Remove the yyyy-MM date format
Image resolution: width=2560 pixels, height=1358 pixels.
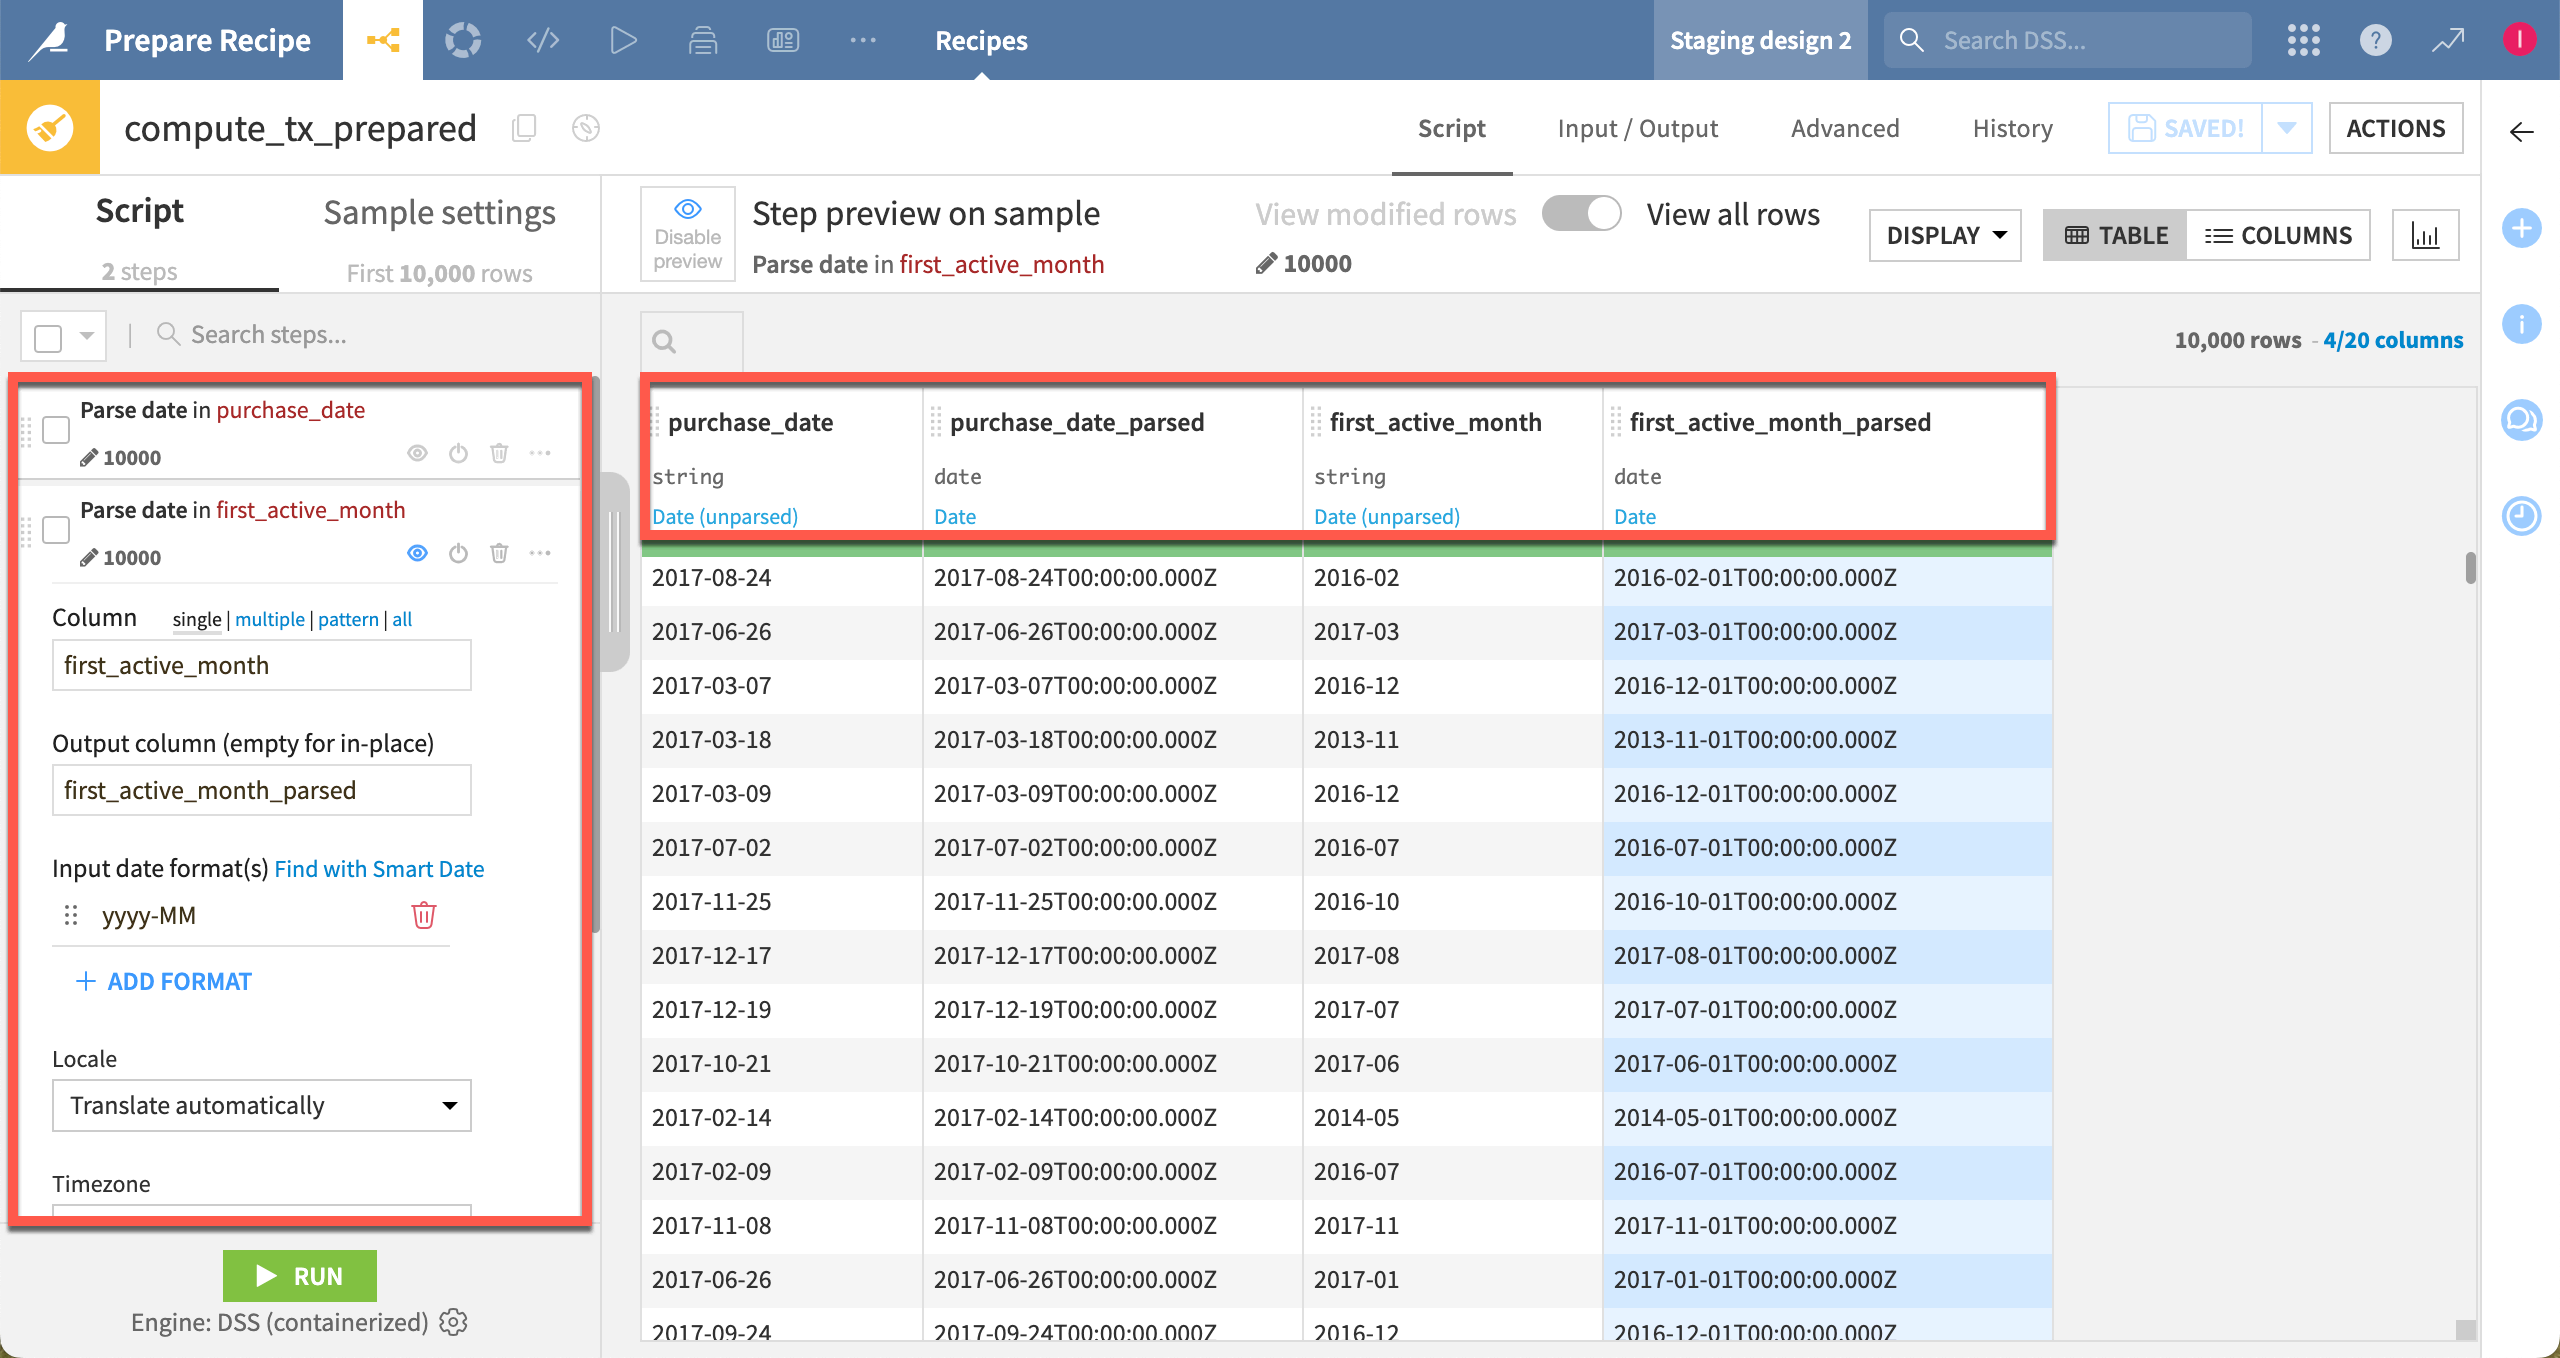click(x=424, y=915)
